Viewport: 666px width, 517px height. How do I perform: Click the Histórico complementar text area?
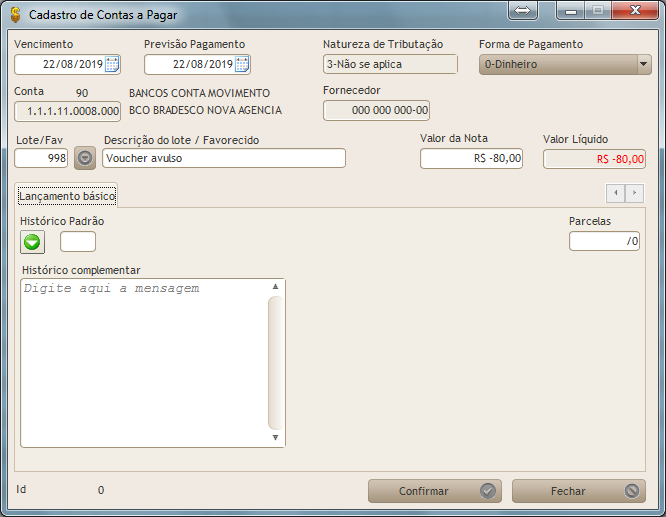coord(145,362)
